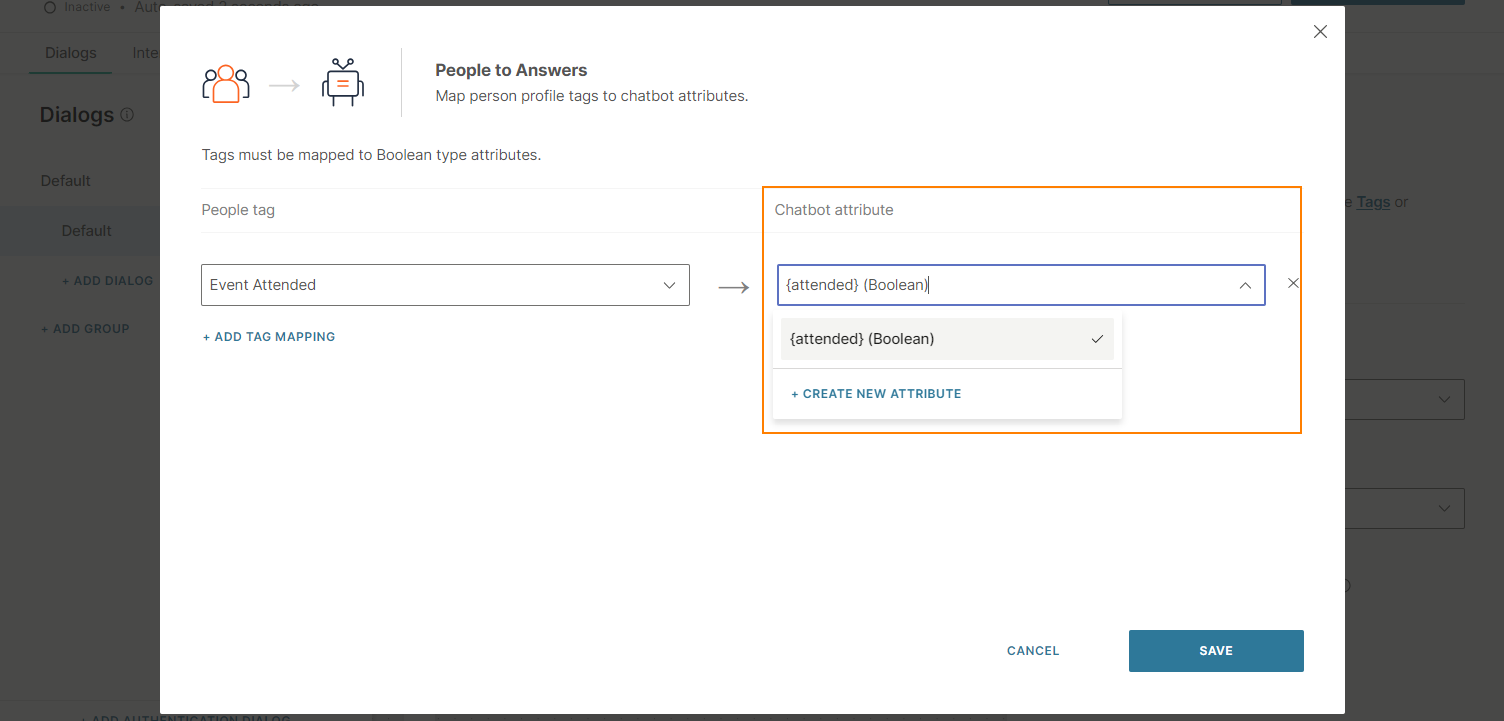Image resolution: width=1504 pixels, height=721 pixels.
Task: Close the People to Answers modal
Action: coord(1320,32)
